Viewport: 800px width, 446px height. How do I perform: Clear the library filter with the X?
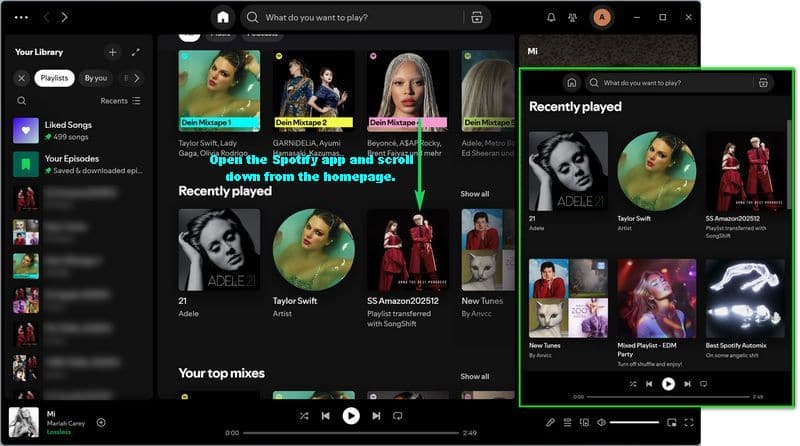21,78
